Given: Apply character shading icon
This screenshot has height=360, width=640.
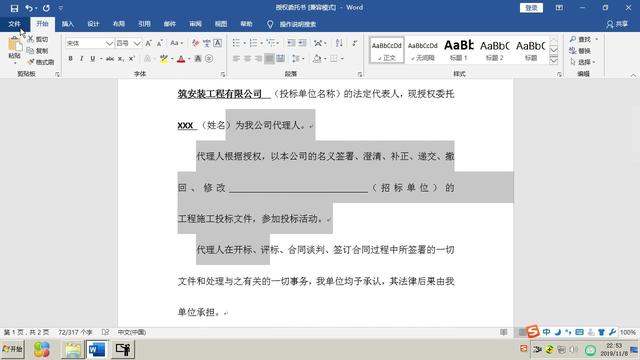Looking at the screenshot, I should pyautogui.click(x=198, y=59).
